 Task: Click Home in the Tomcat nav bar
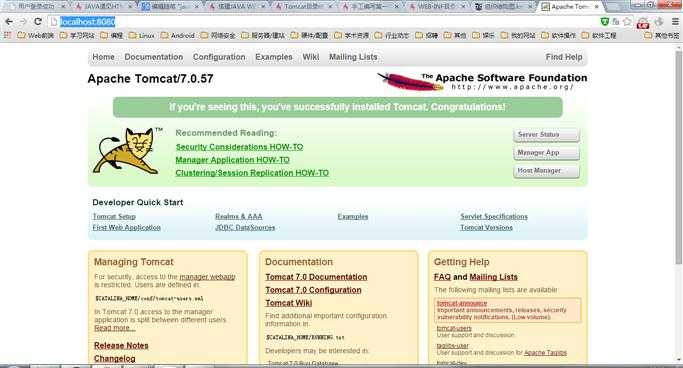coord(103,57)
